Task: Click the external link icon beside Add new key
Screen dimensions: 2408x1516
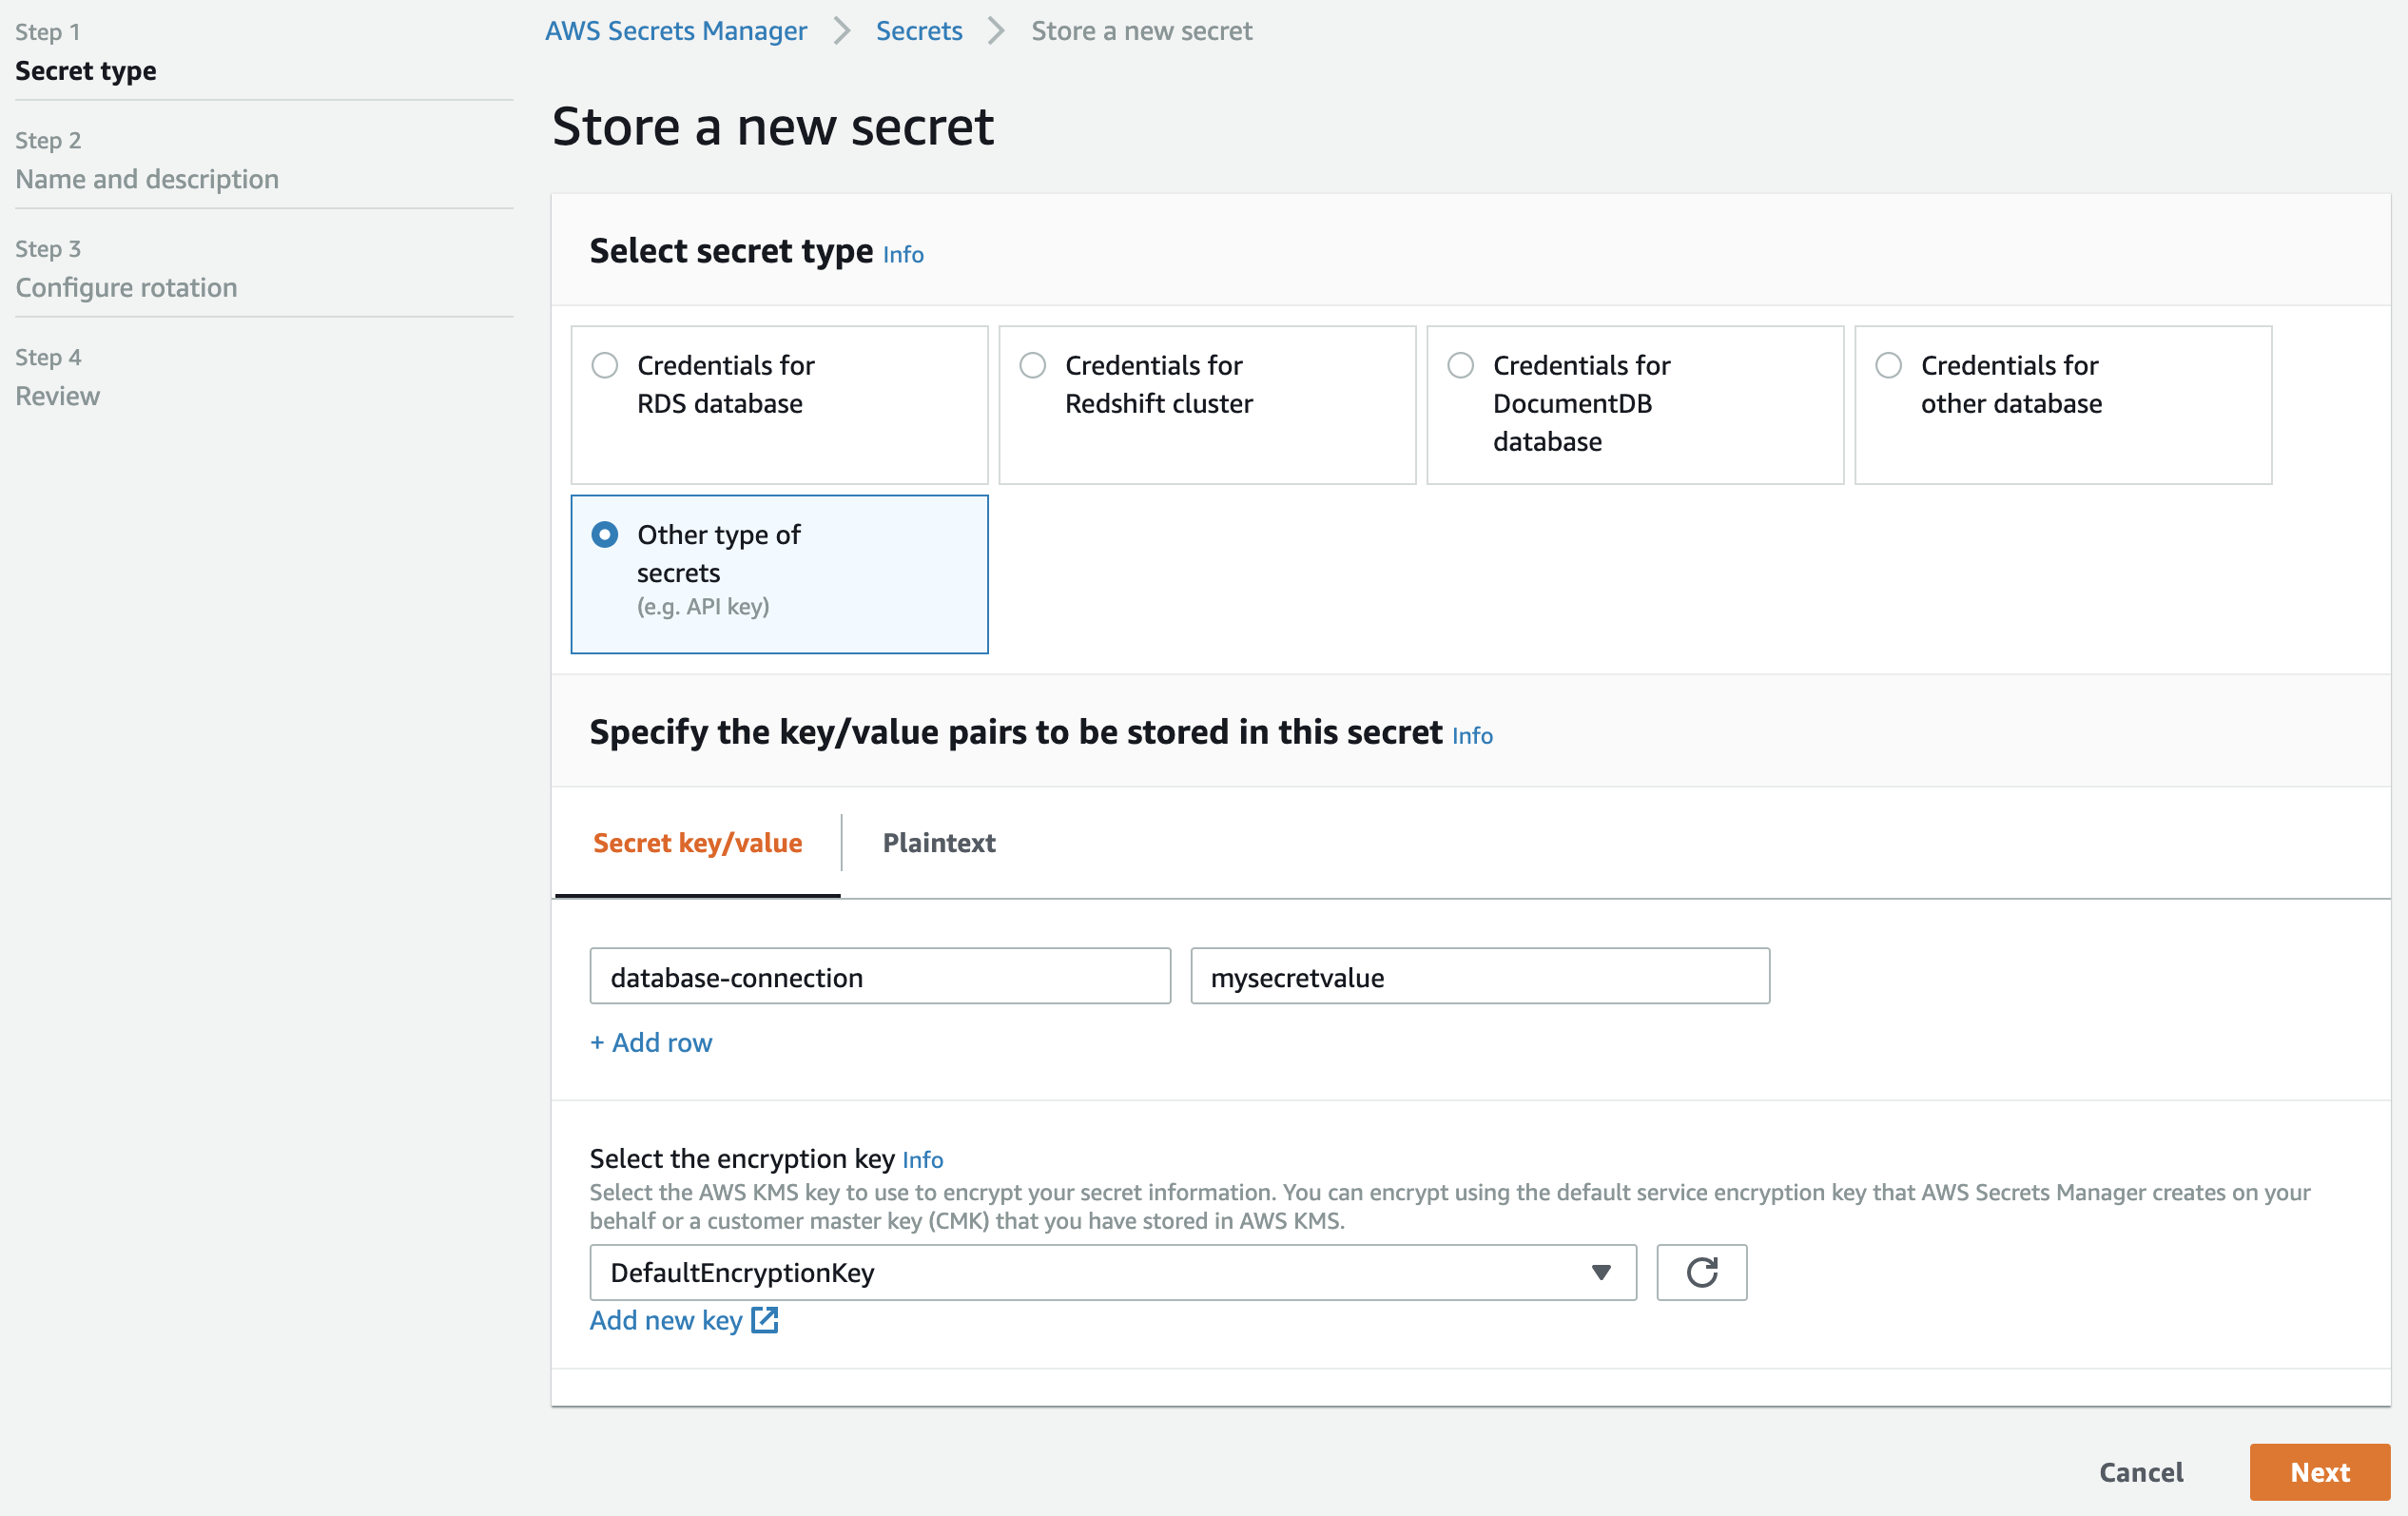Action: 765,1320
